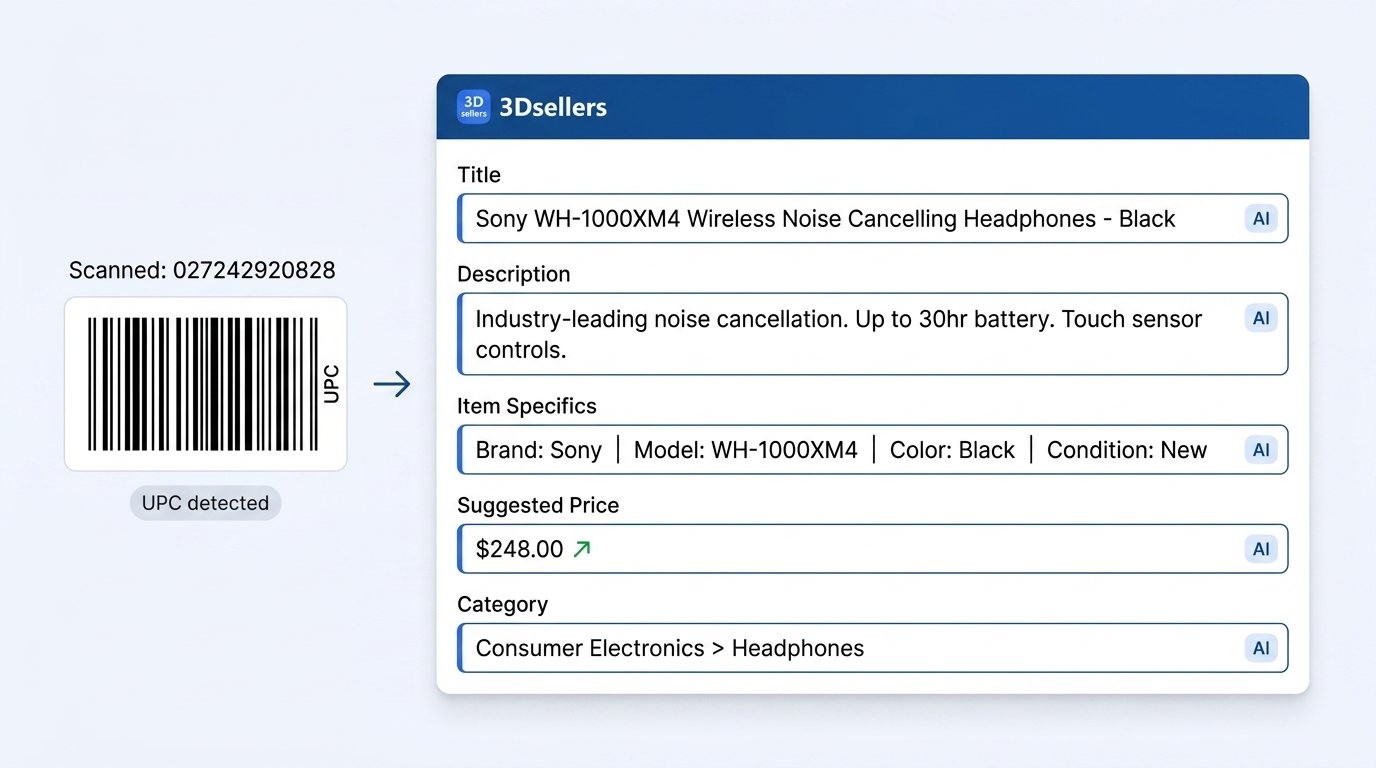Click the AI icon on the Suggested Price row
The width and height of the screenshot is (1376, 768).
click(x=1260, y=548)
